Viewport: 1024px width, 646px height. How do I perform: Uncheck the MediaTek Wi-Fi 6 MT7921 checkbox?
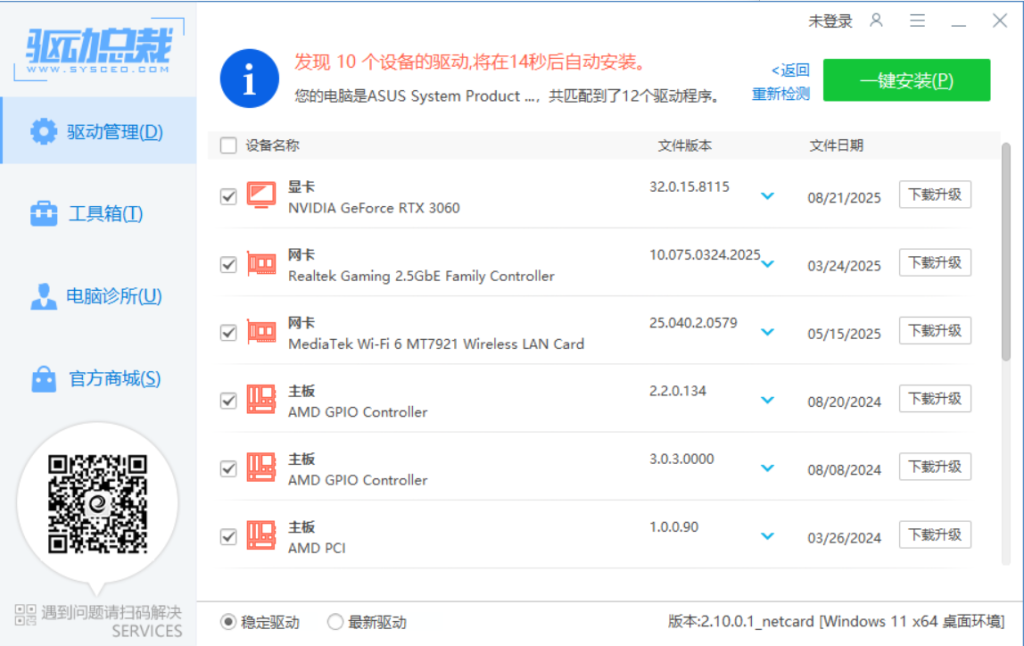[x=228, y=332]
